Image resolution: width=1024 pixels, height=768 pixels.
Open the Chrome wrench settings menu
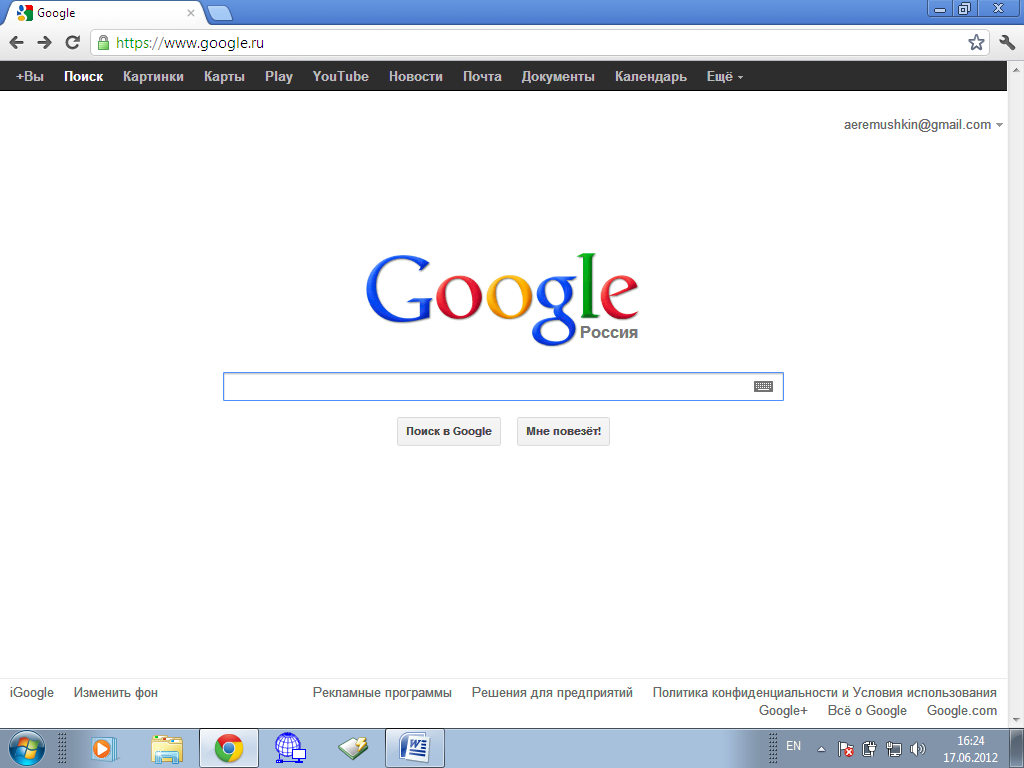pos(1007,43)
